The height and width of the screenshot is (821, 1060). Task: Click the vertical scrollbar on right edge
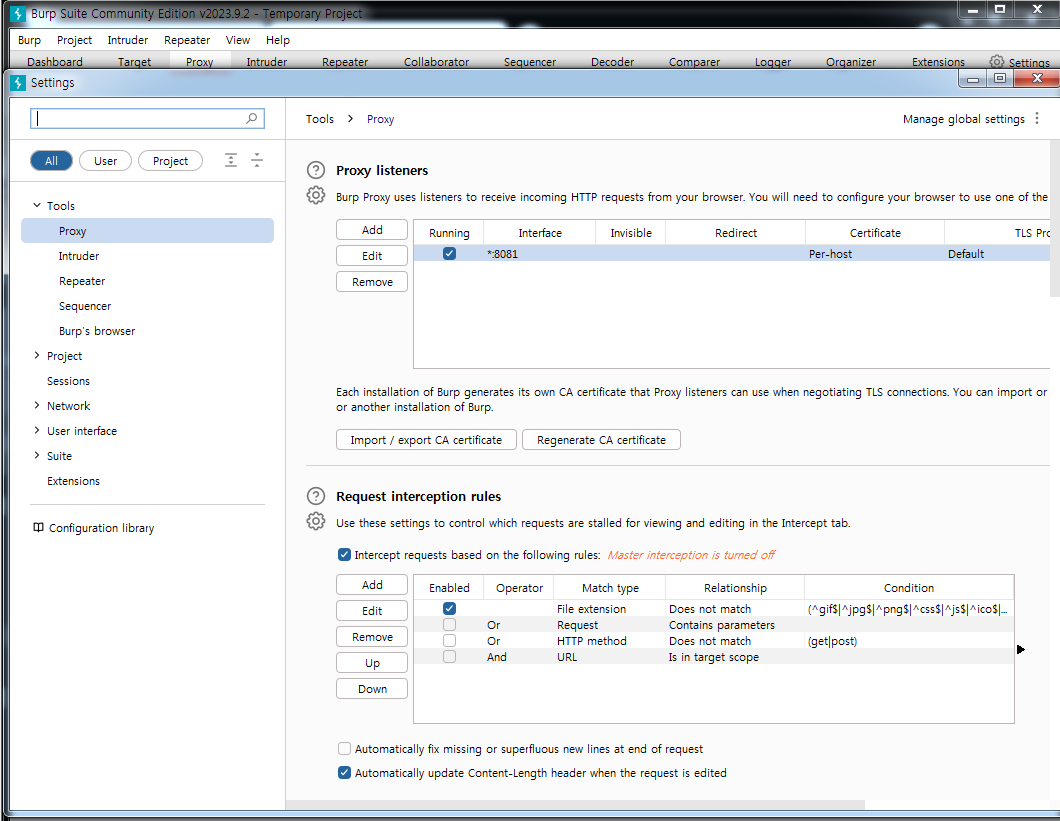click(x=1055, y=218)
